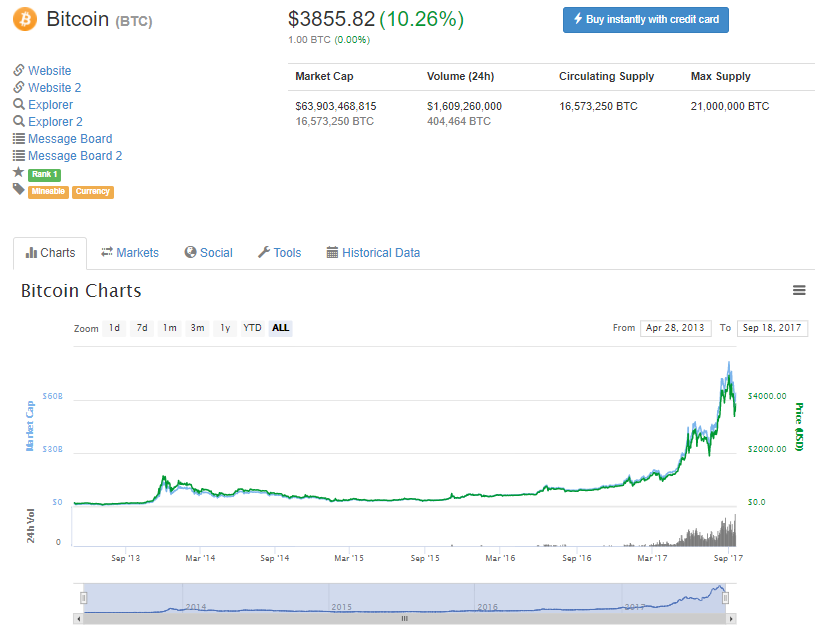Click the magnifier icon beside Explorer 2
The height and width of the screenshot is (634, 821).
[19, 121]
